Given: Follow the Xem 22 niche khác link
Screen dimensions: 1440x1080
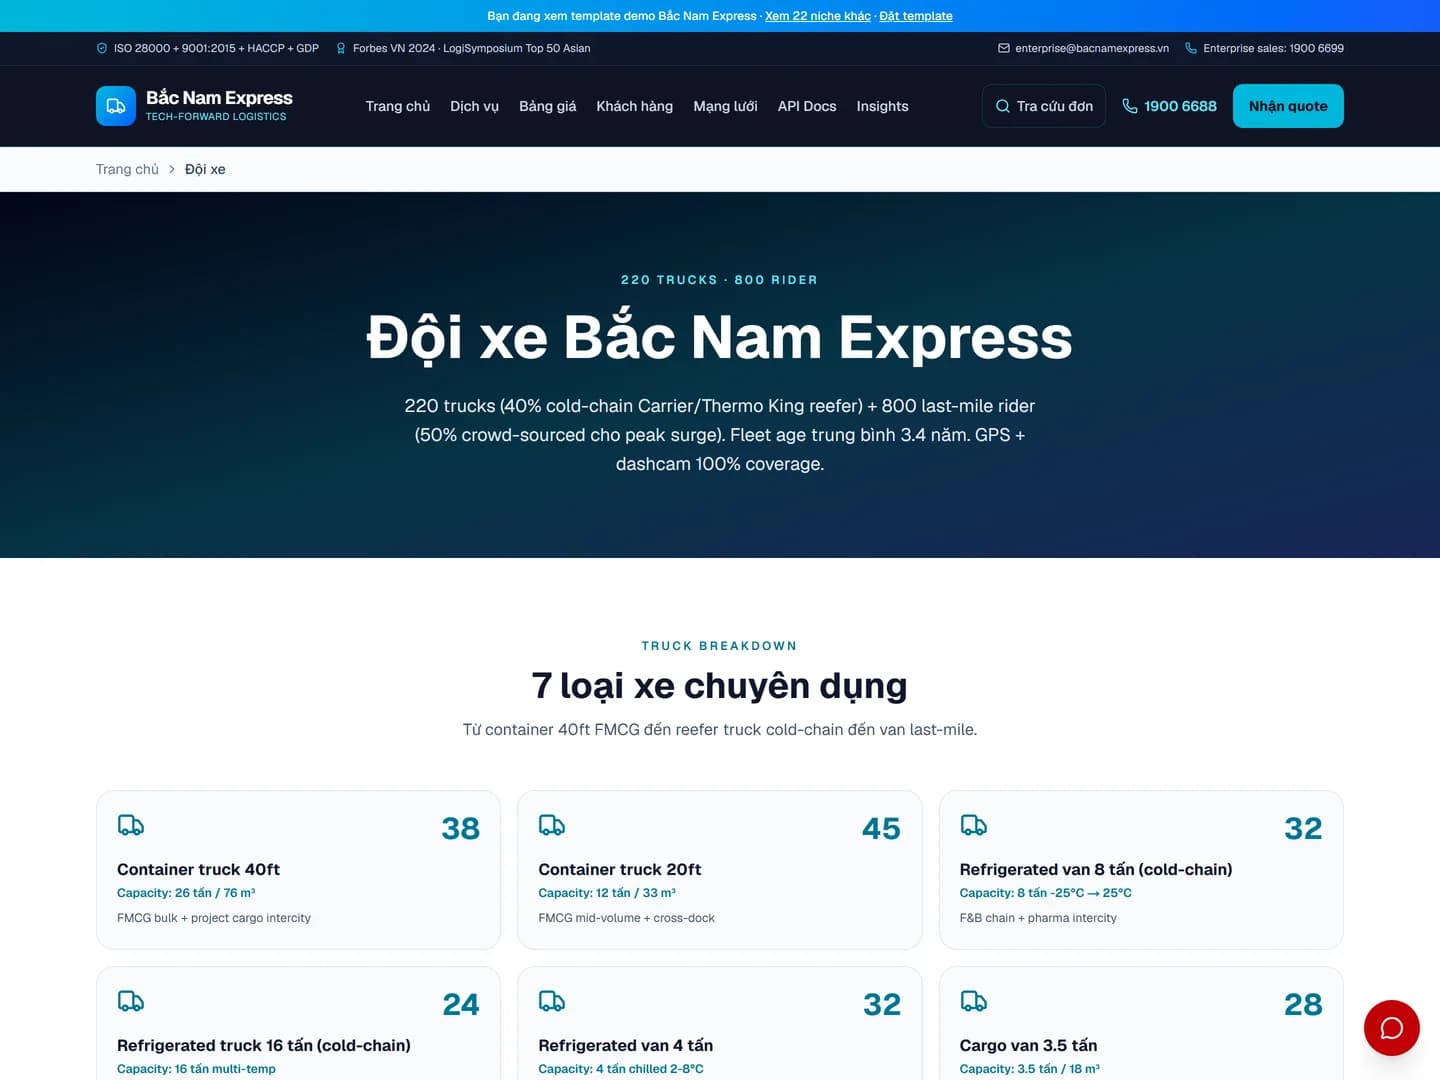Looking at the screenshot, I should [x=818, y=16].
